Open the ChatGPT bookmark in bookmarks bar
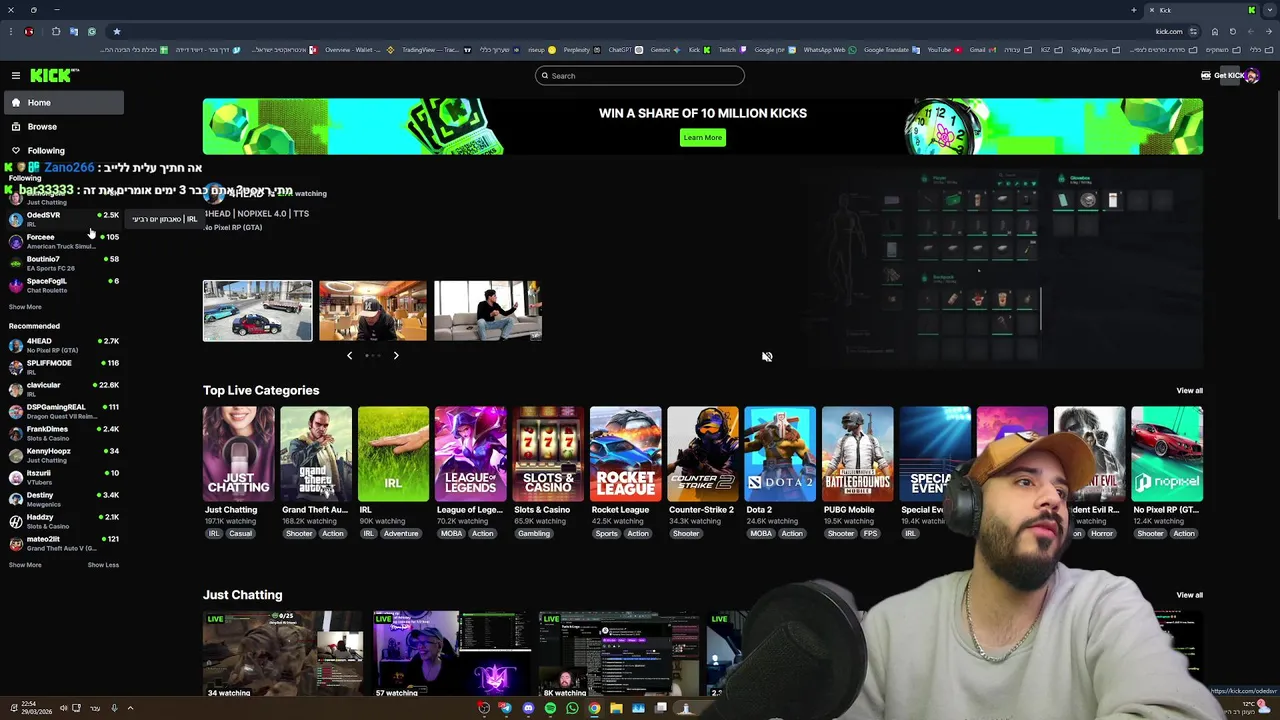Screen dimensions: 1280x720 point(625,49)
